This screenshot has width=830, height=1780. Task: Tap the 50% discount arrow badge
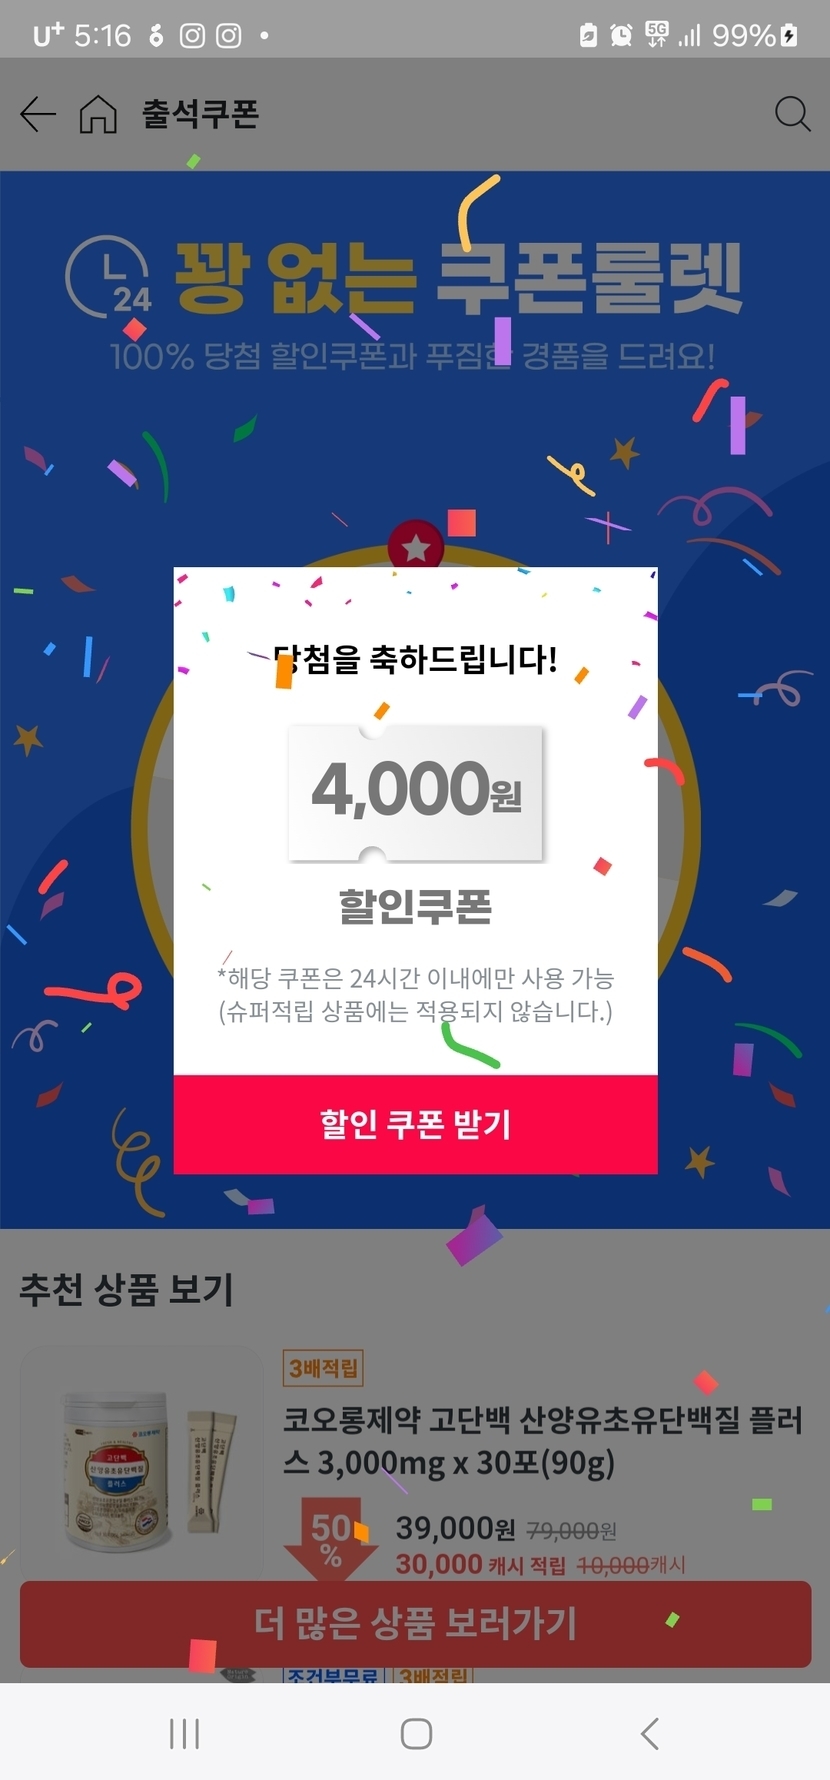(x=330, y=1538)
